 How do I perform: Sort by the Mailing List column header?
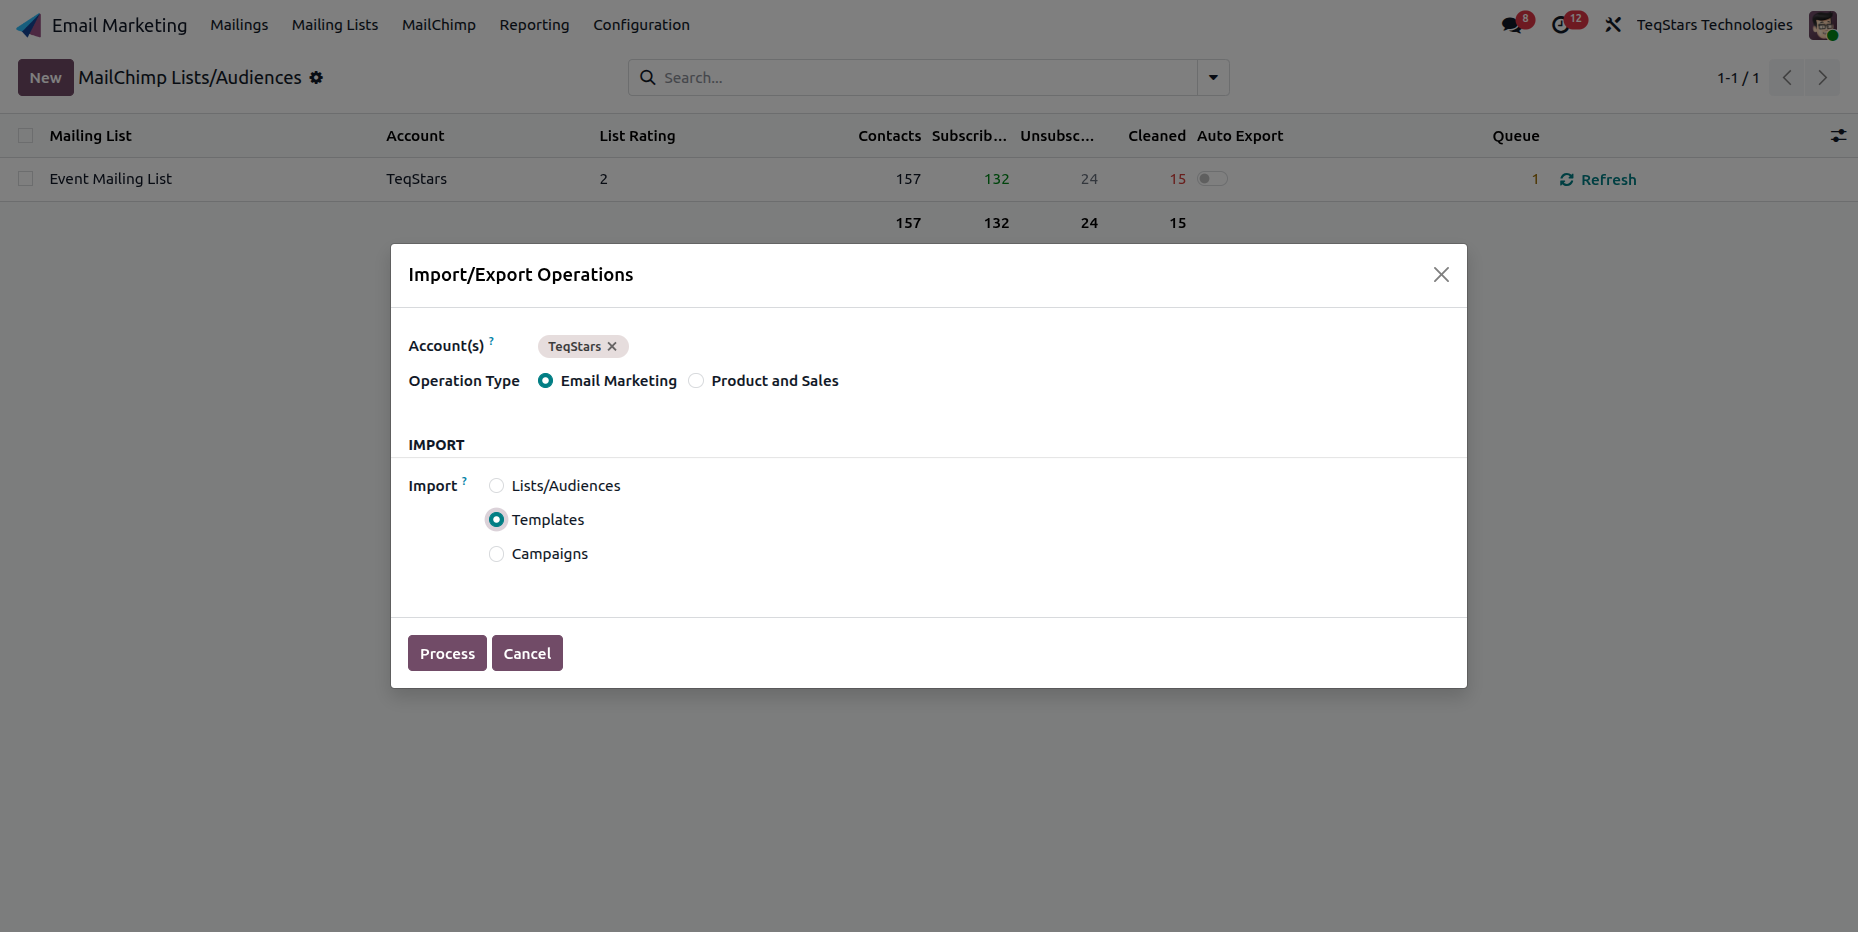(90, 136)
